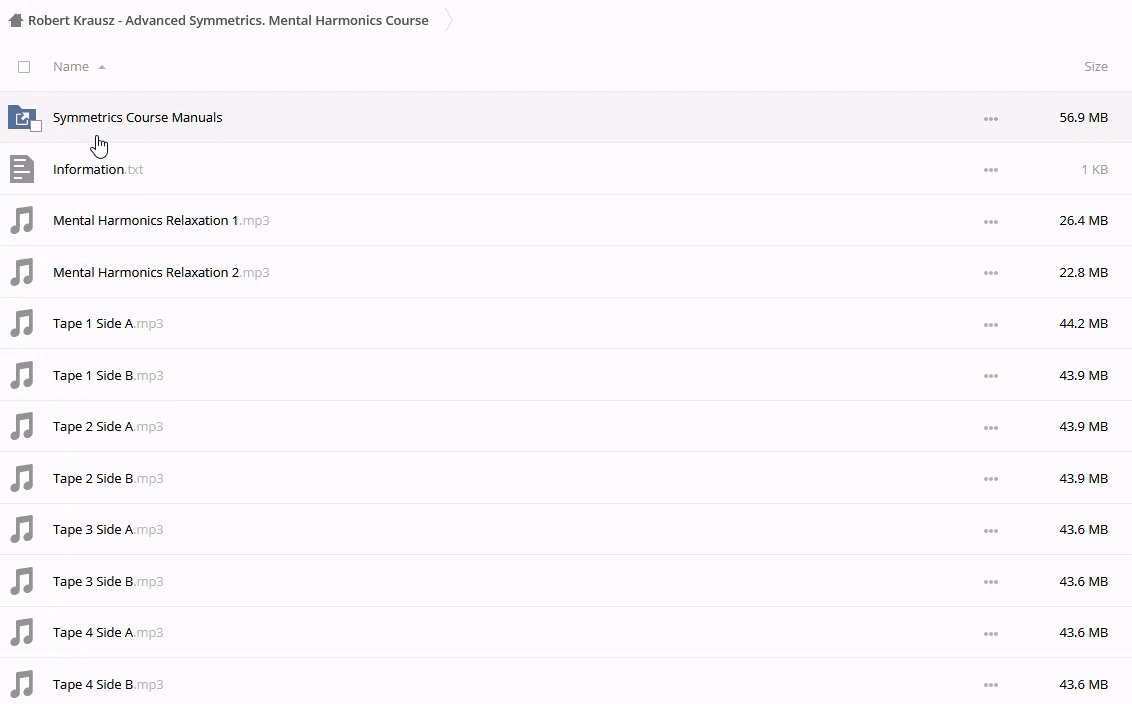This screenshot has width=1132, height=704.
Task: Click the text file icon for Information.txt
Action: click(x=21, y=169)
